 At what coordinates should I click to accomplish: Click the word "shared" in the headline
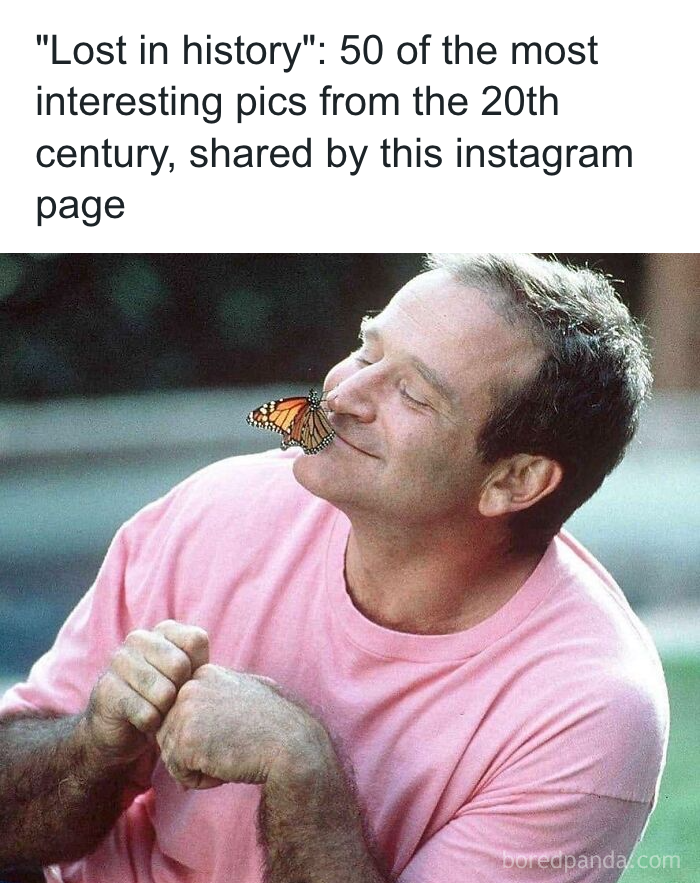click(x=251, y=154)
